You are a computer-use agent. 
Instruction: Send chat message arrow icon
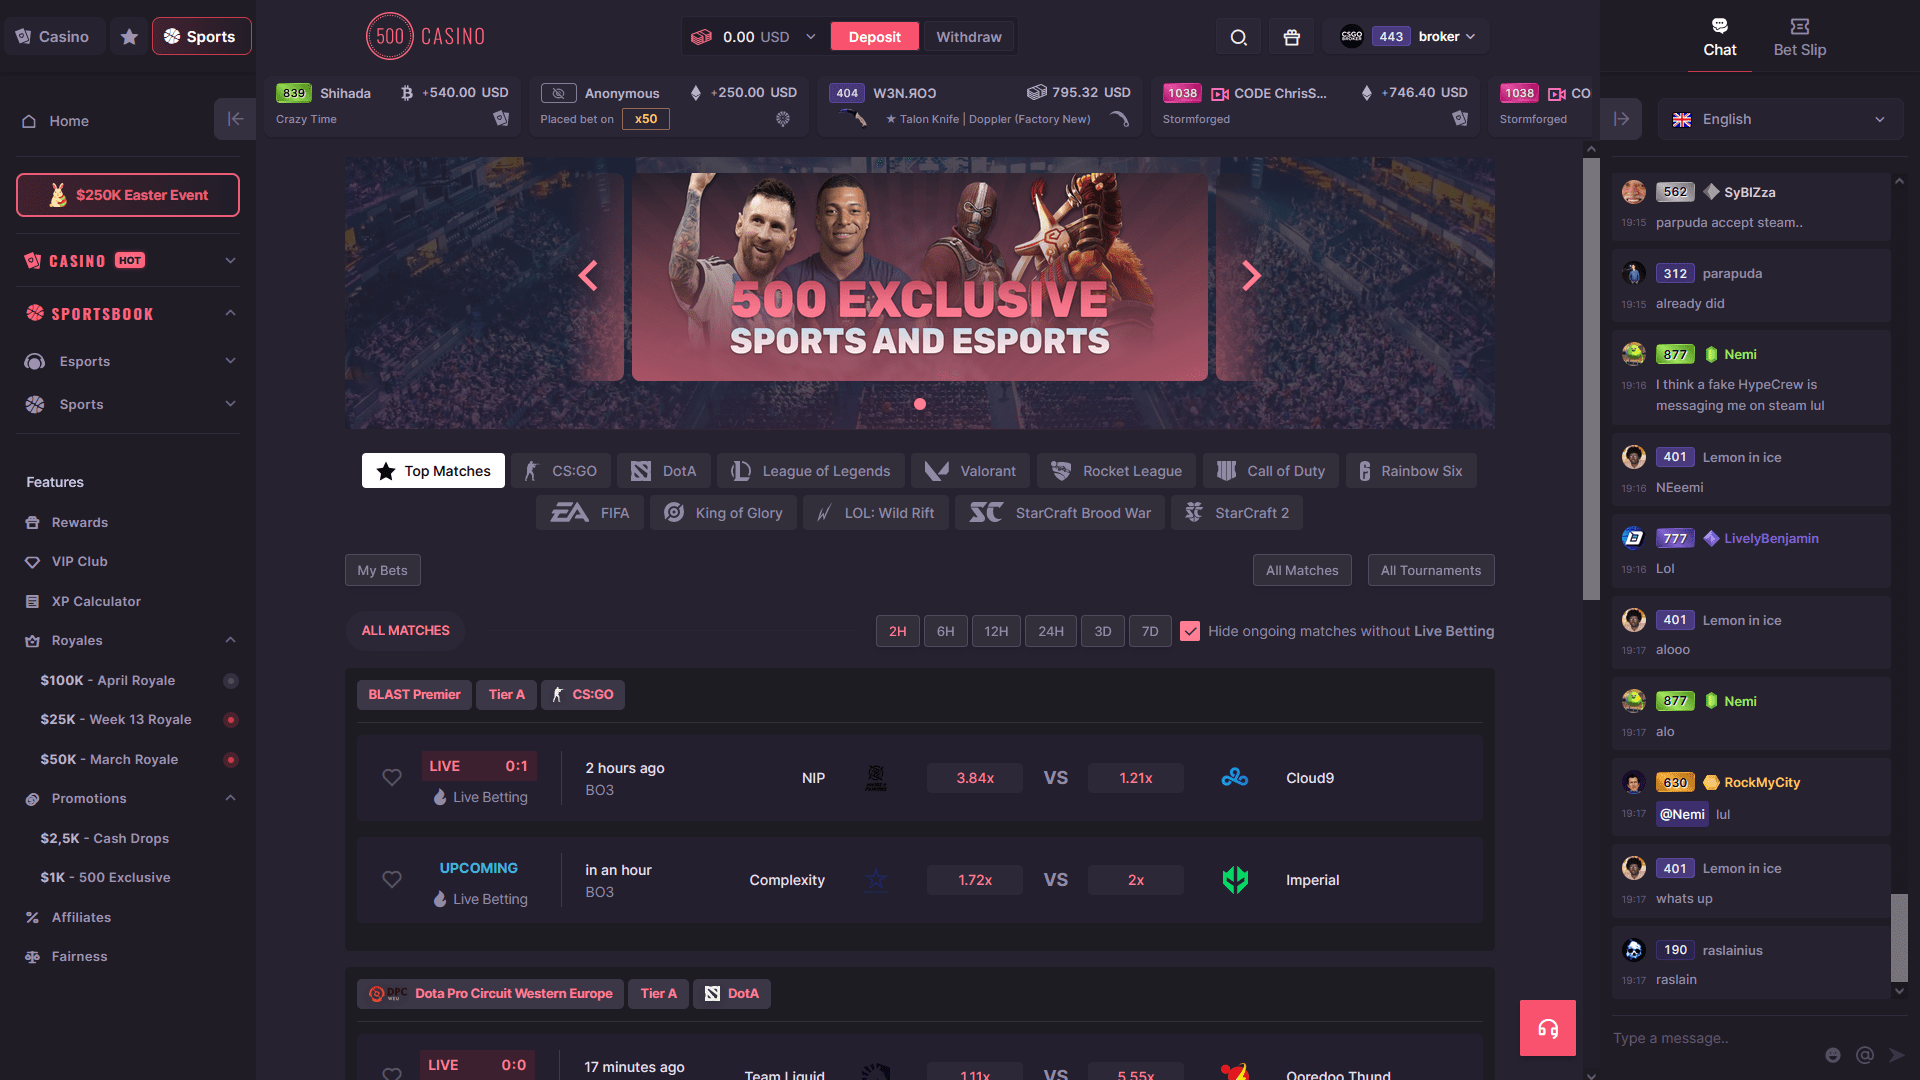pos(1897,1055)
